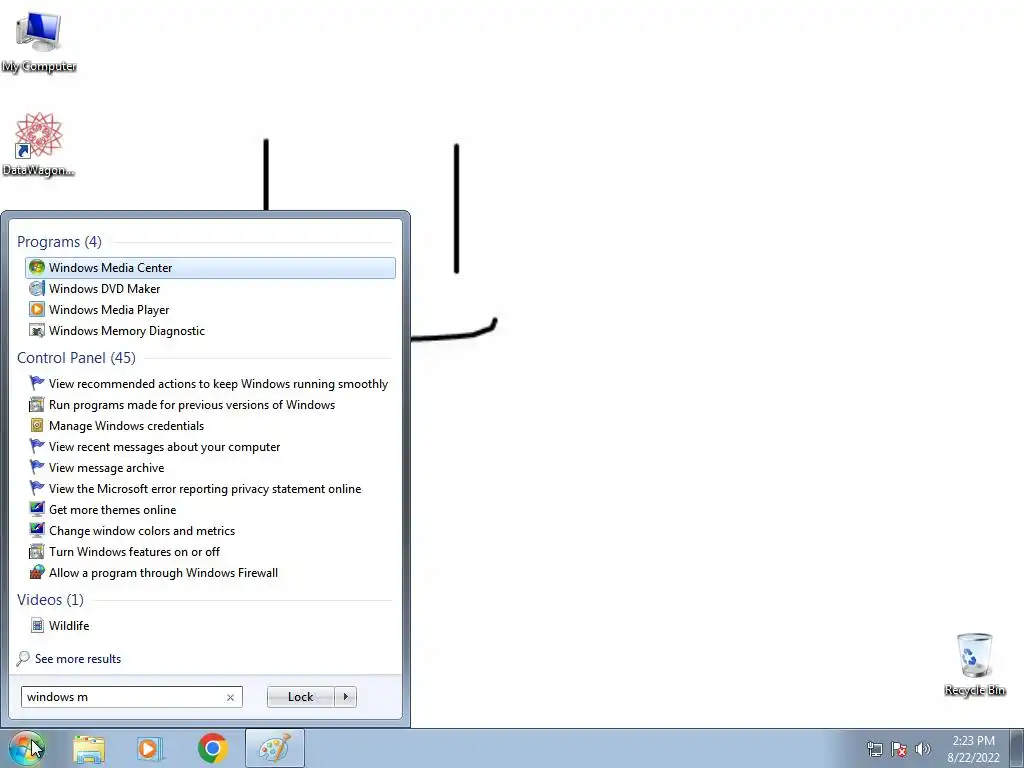The width and height of the screenshot is (1024, 768).
Task: Click icon beside Run programs made for previous versions
Action: point(37,404)
